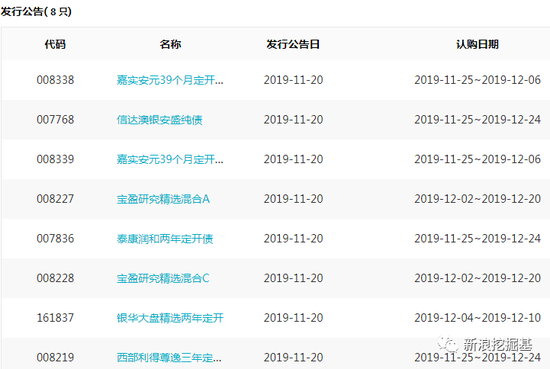This screenshot has width=550, height=369.
Task: Select fund code 007768
Action: coord(55,120)
